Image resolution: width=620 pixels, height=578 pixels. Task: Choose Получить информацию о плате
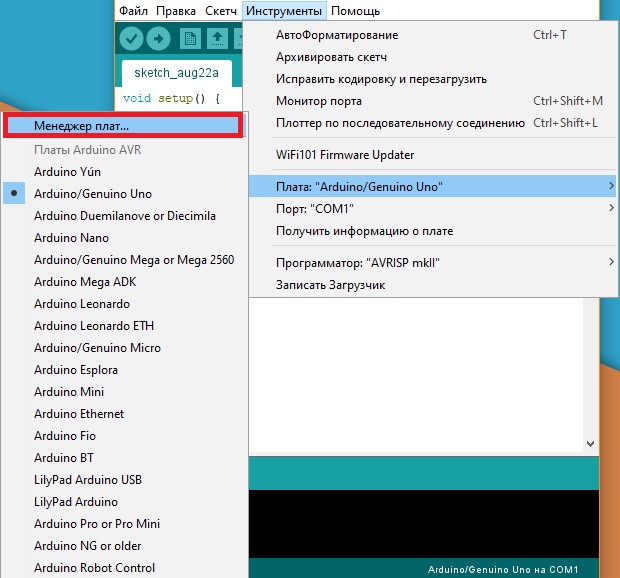coord(432,230)
